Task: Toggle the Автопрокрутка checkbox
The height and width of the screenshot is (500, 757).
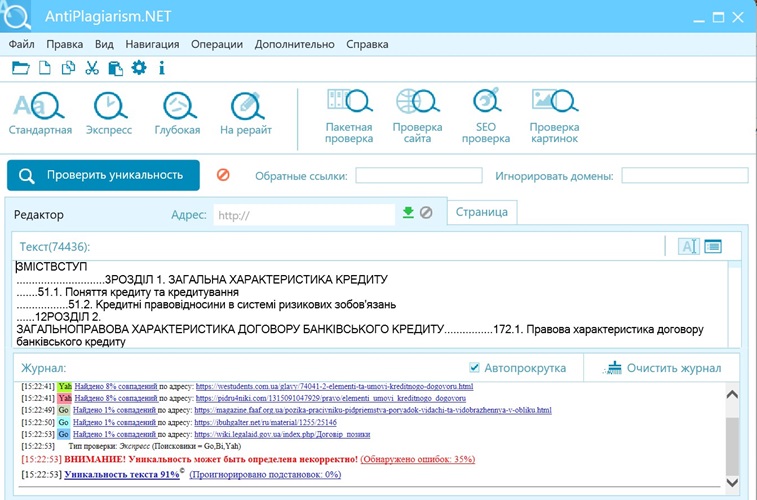Action: 475,368
